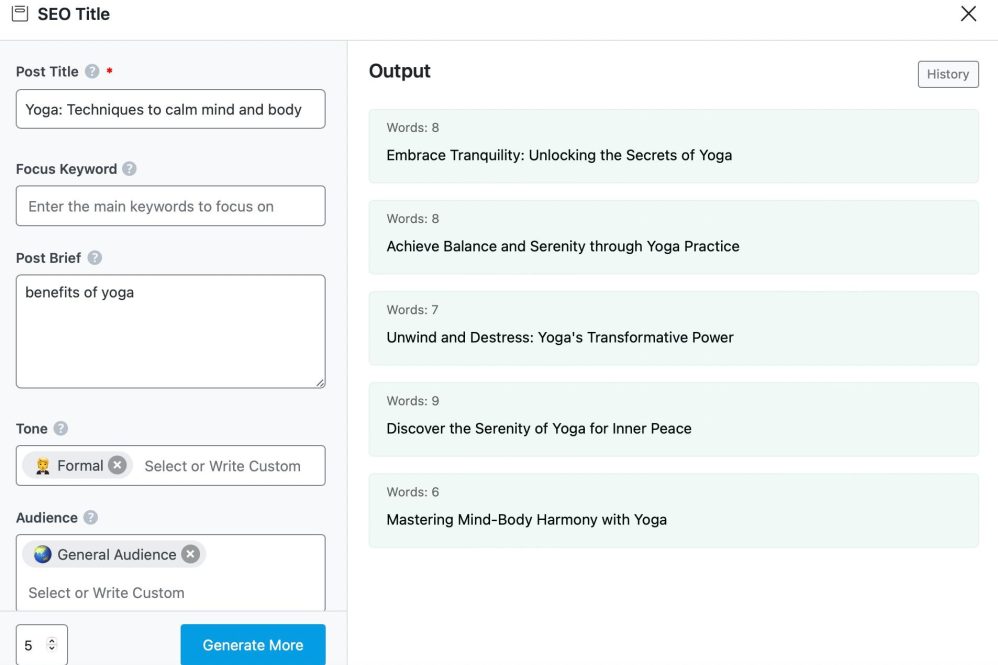Remove the Formal tone tag
This screenshot has width=998, height=665.
click(x=117, y=465)
